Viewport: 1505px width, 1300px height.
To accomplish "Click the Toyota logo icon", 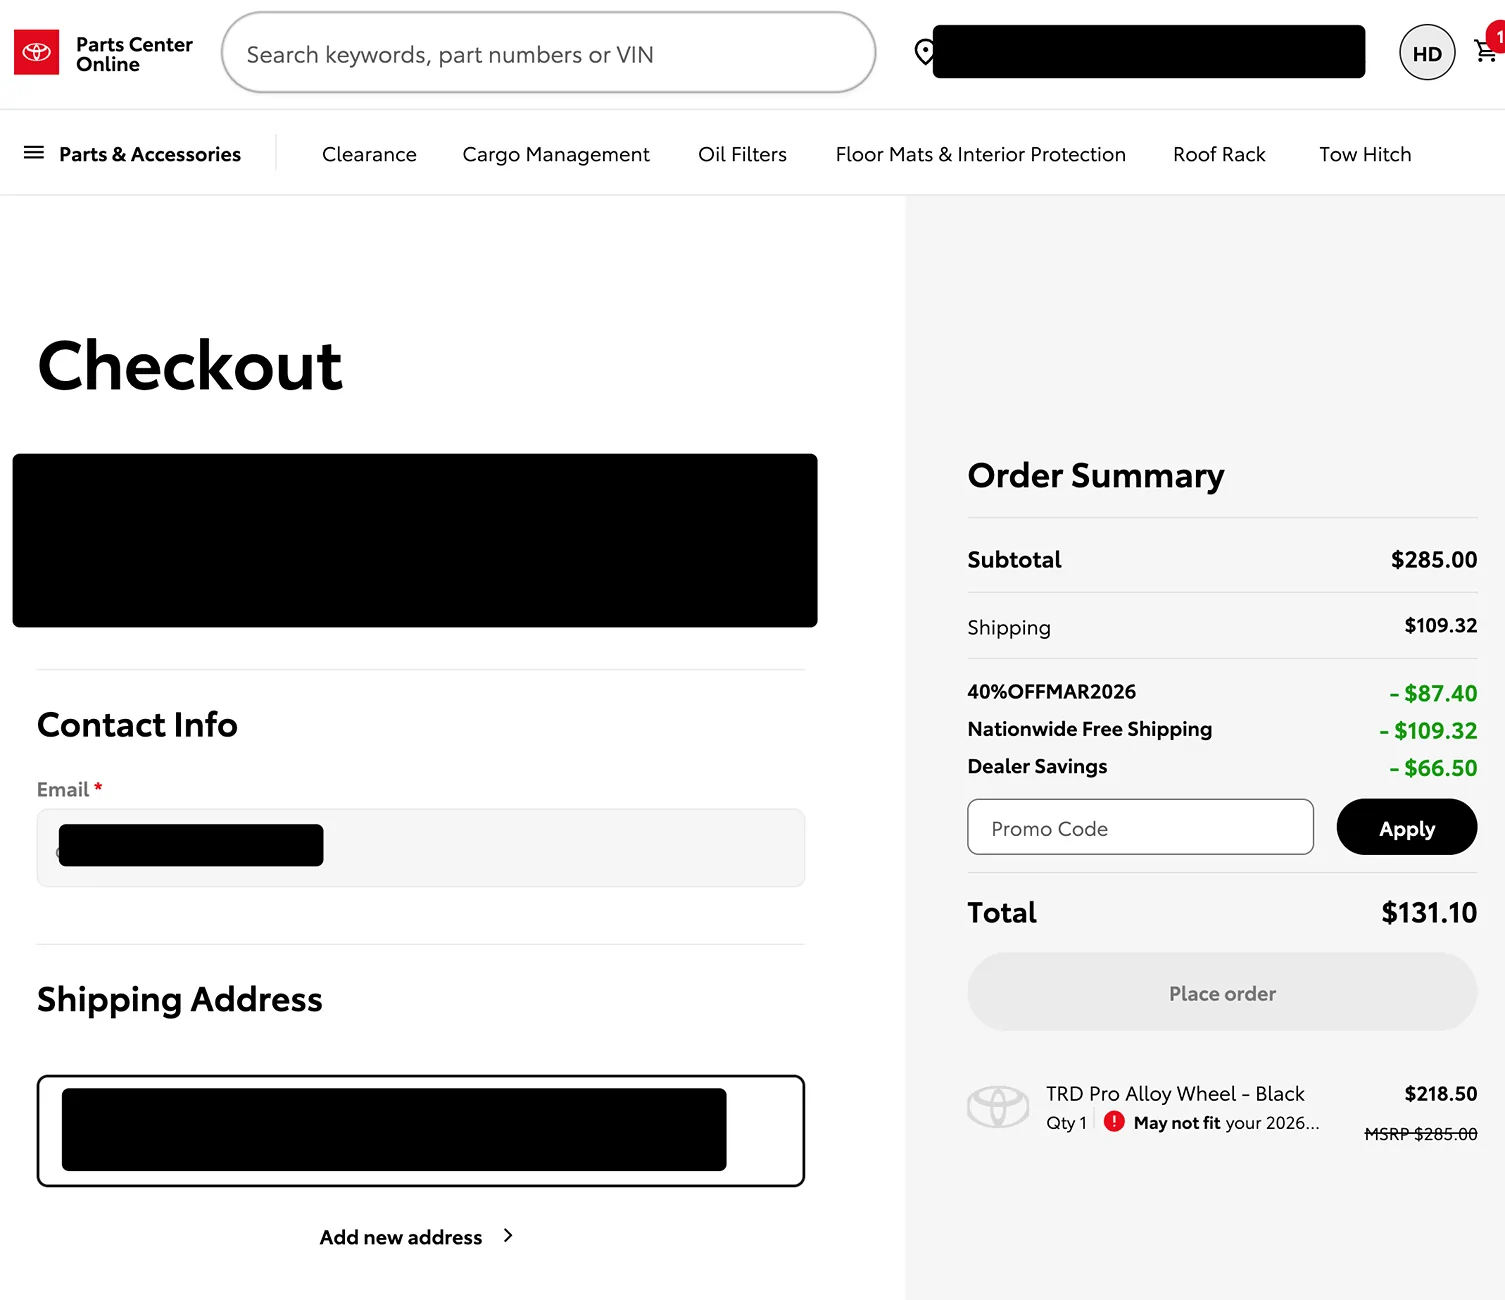I will (36, 53).
